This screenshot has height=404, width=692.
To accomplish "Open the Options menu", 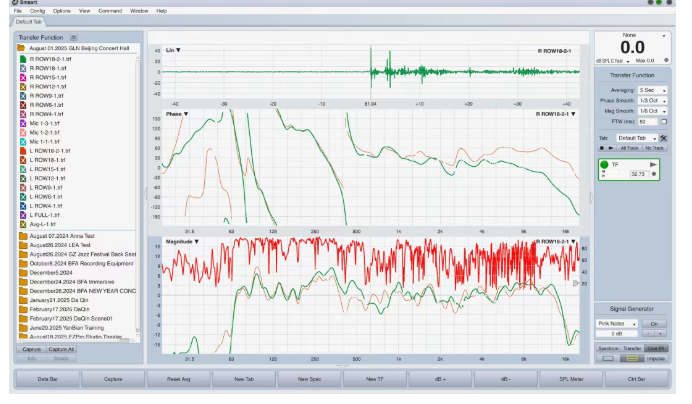I will 62,11.
